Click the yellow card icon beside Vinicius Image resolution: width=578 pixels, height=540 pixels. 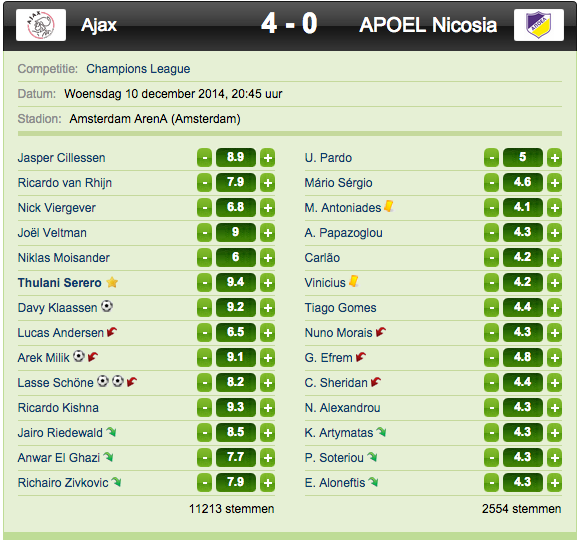[353, 281]
